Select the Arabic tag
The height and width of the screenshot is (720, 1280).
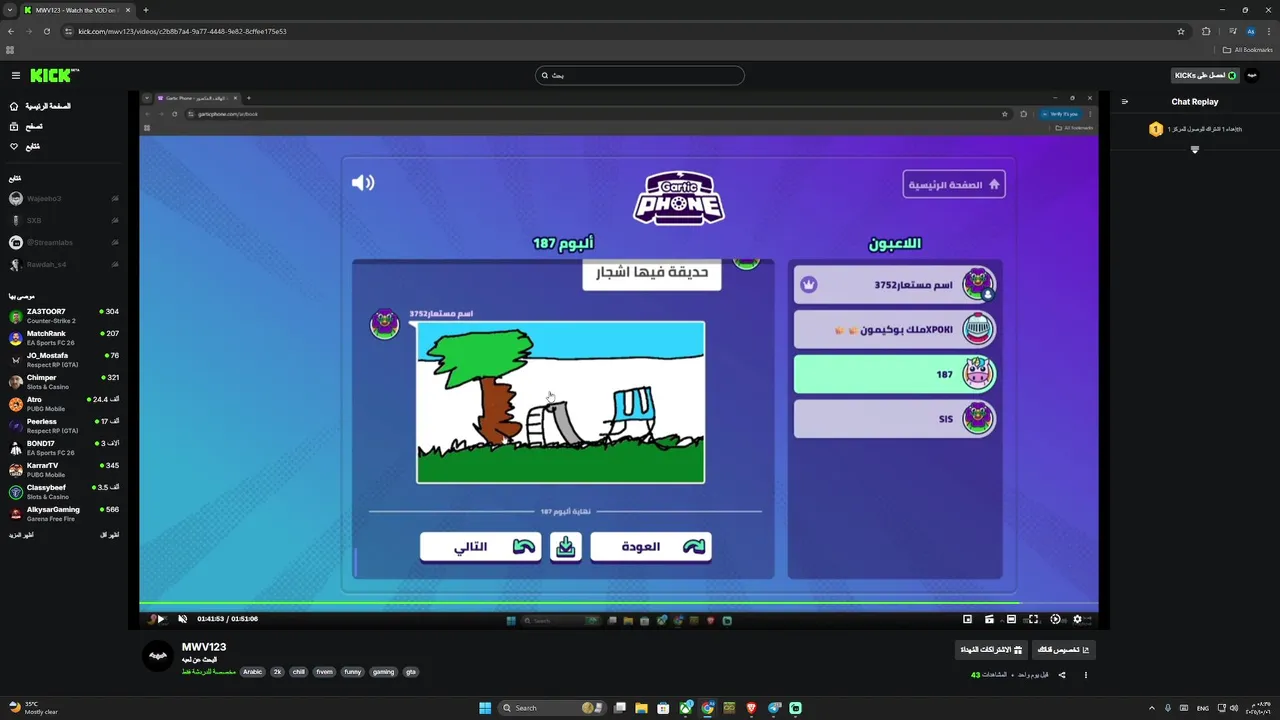pos(252,672)
